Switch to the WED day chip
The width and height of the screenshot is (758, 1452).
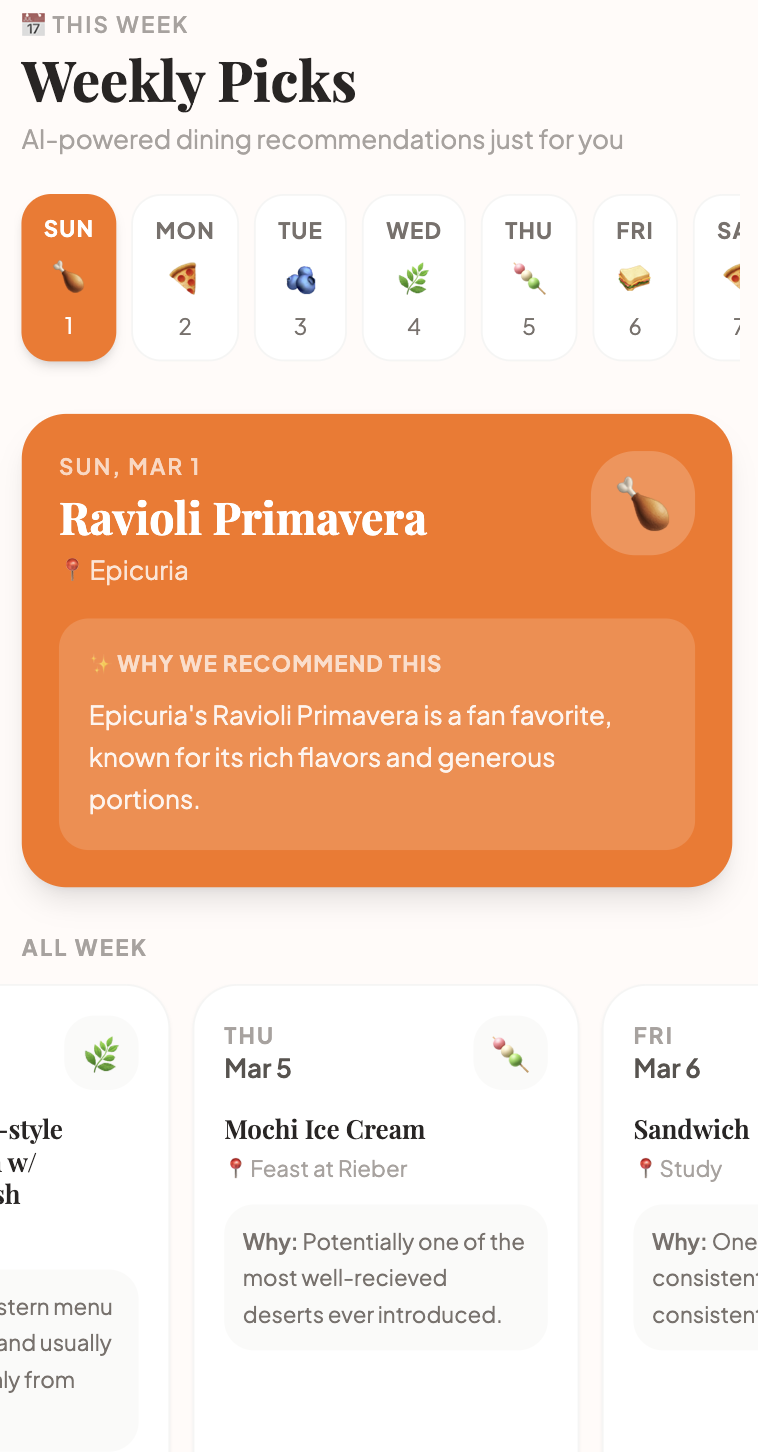point(414,277)
